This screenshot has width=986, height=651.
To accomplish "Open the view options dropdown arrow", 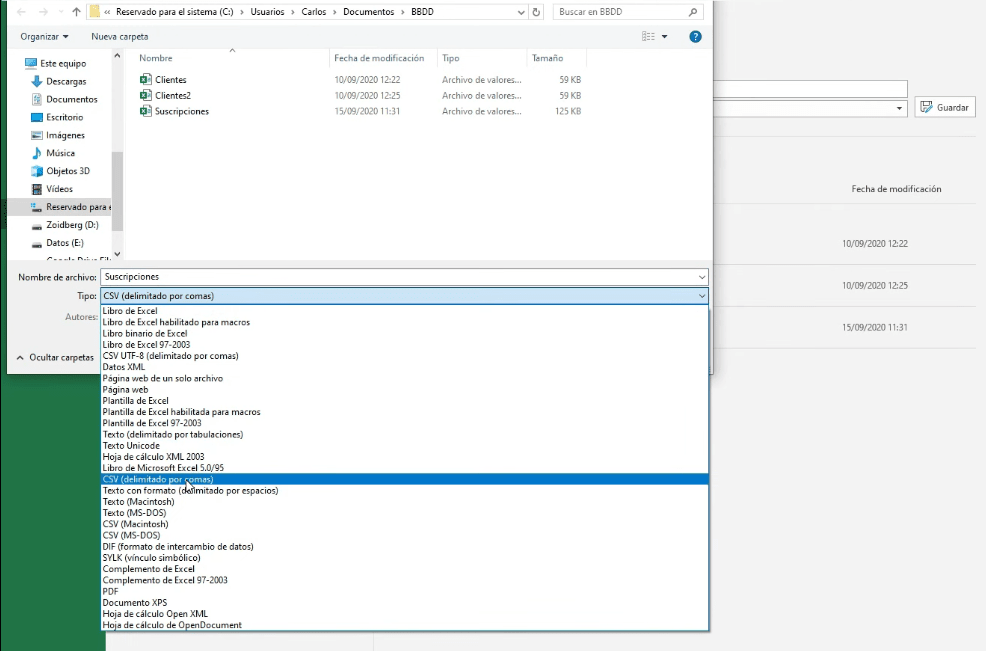I will [x=664, y=36].
